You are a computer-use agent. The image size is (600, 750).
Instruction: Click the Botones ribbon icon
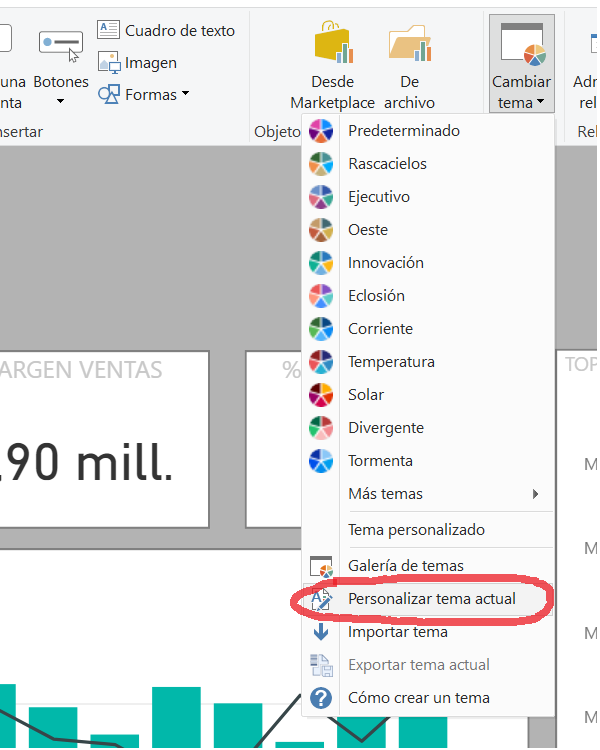coord(61,46)
